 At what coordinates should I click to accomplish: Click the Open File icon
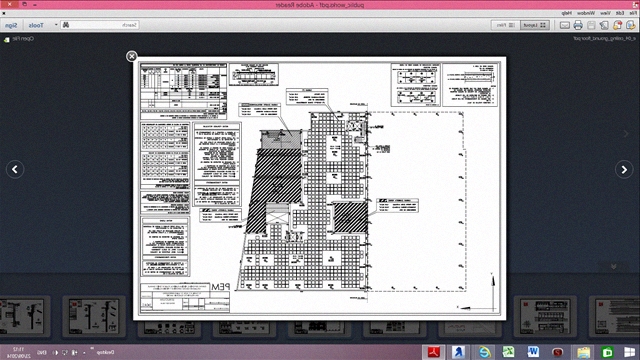(x=7, y=39)
